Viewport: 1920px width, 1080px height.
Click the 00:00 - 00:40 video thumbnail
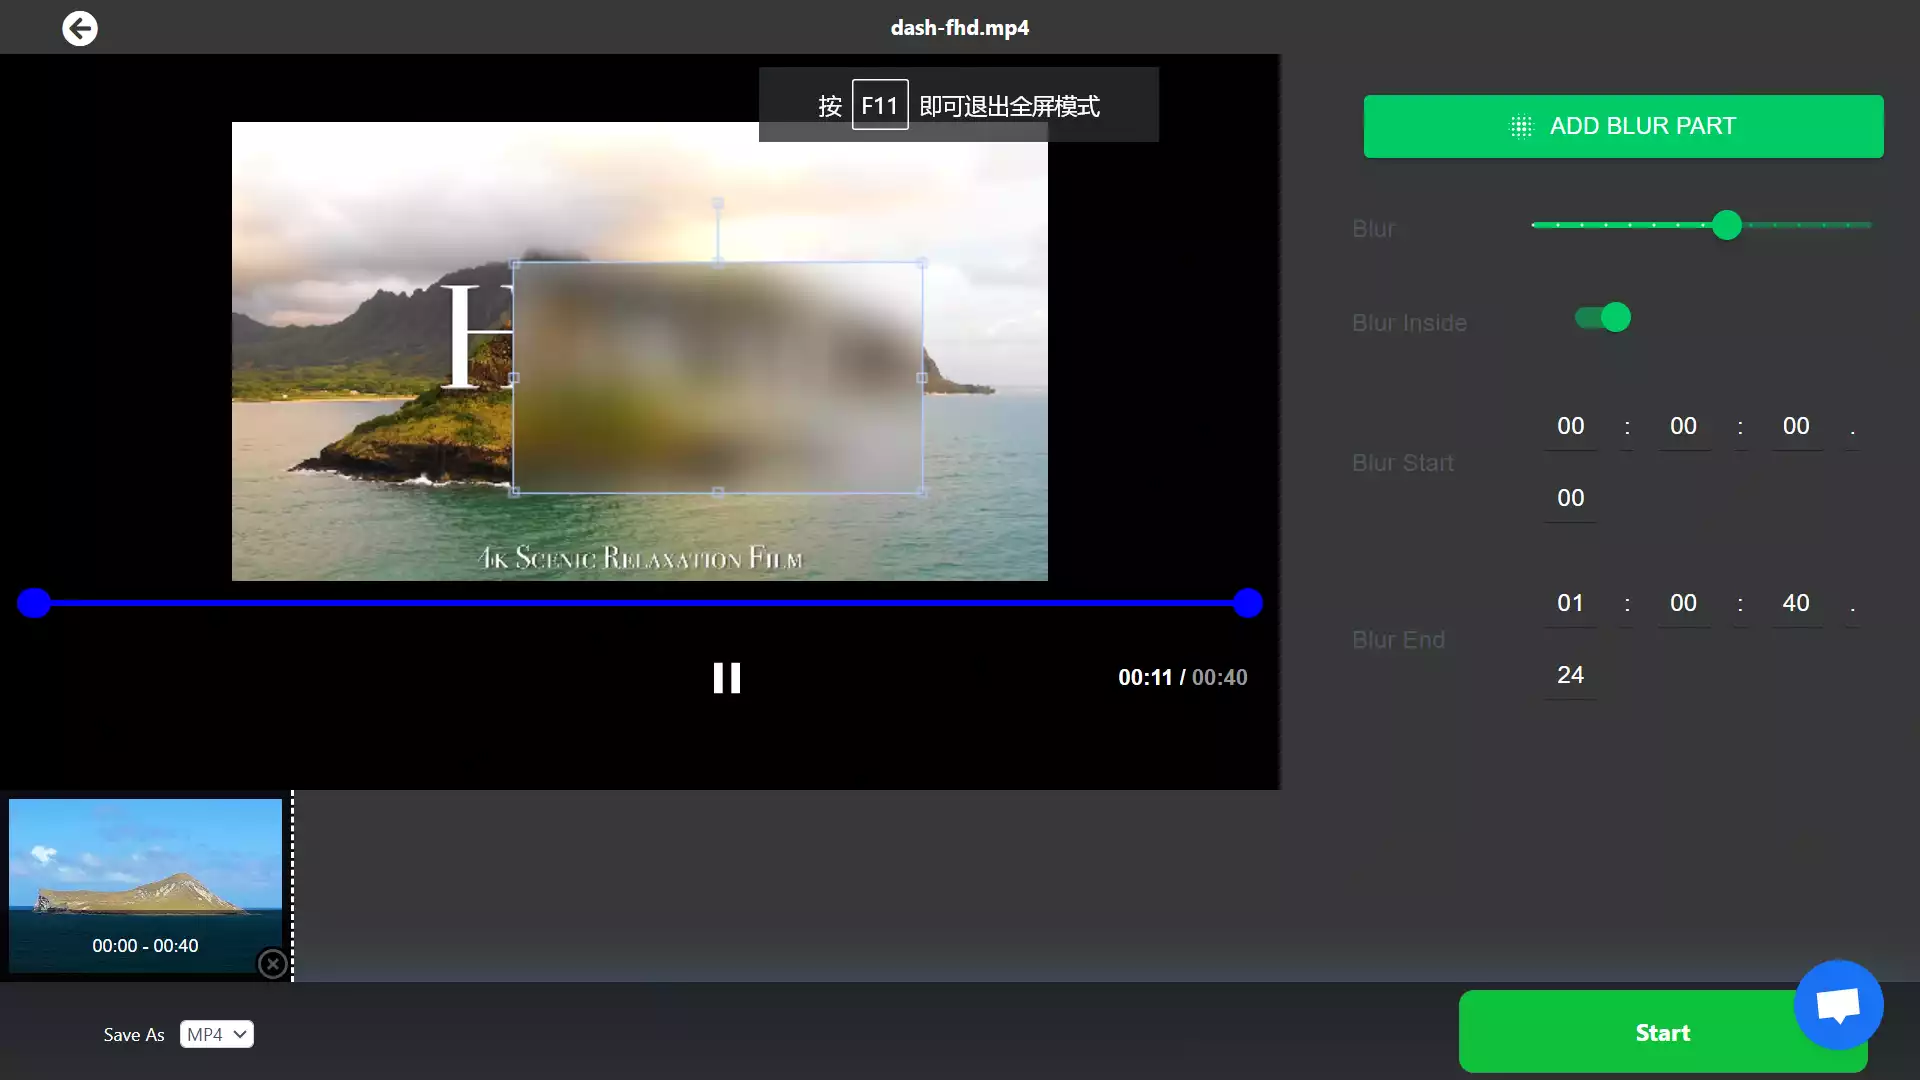(146, 880)
